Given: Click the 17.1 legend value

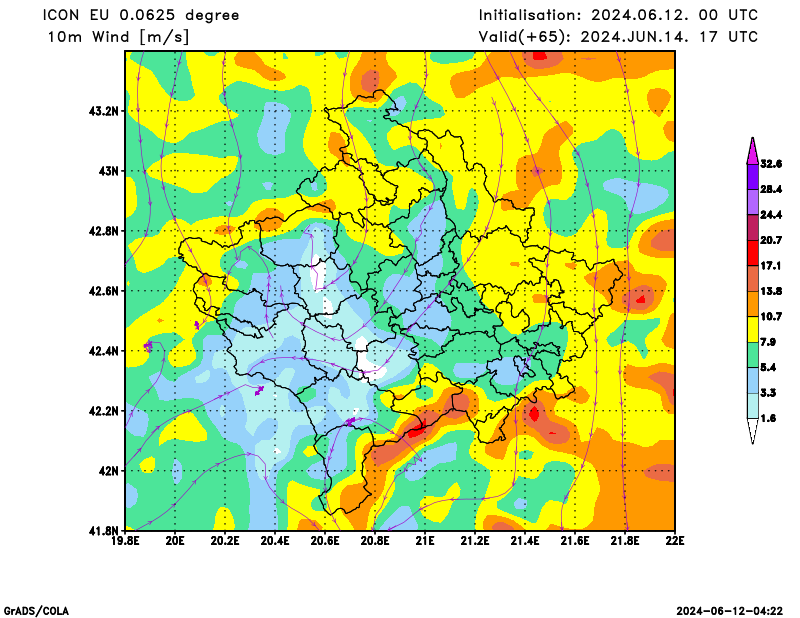Looking at the screenshot, I should point(771,266).
